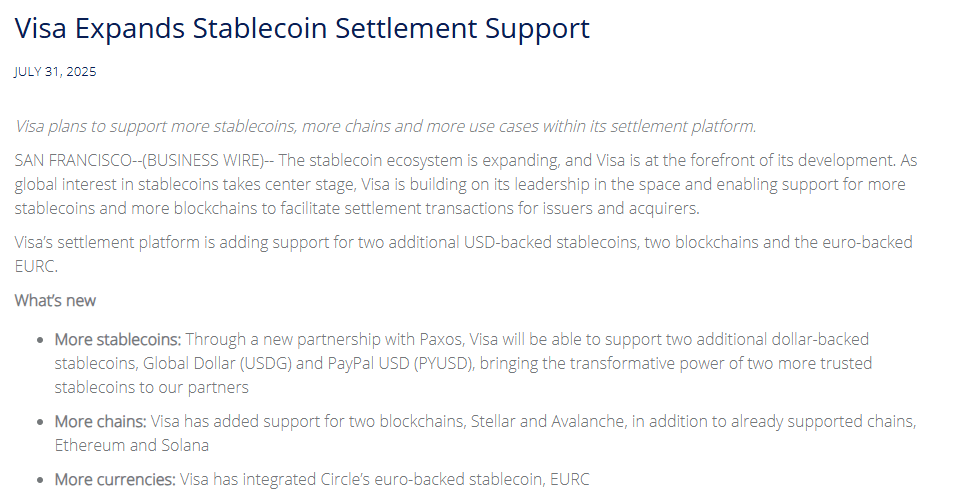Image resolution: width=966 pixels, height=501 pixels.
Task: Click the EURC text in last bullet
Action: coord(570,479)
